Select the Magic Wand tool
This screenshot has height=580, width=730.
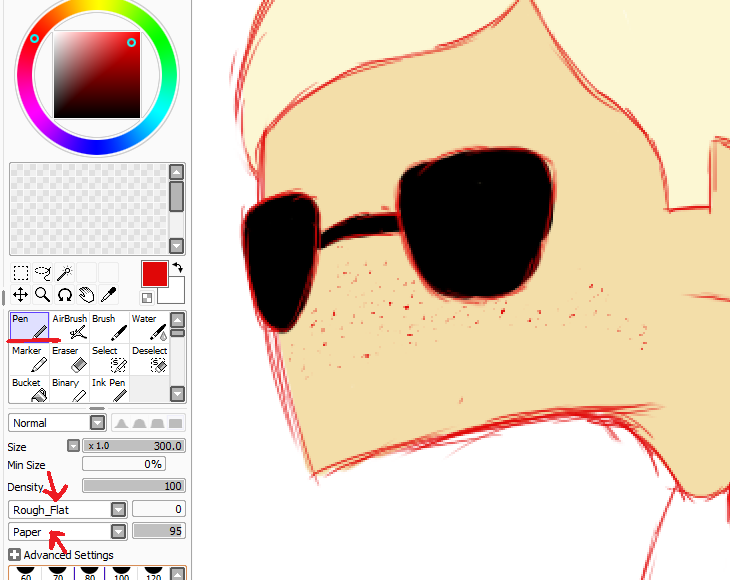coord(65,273)
